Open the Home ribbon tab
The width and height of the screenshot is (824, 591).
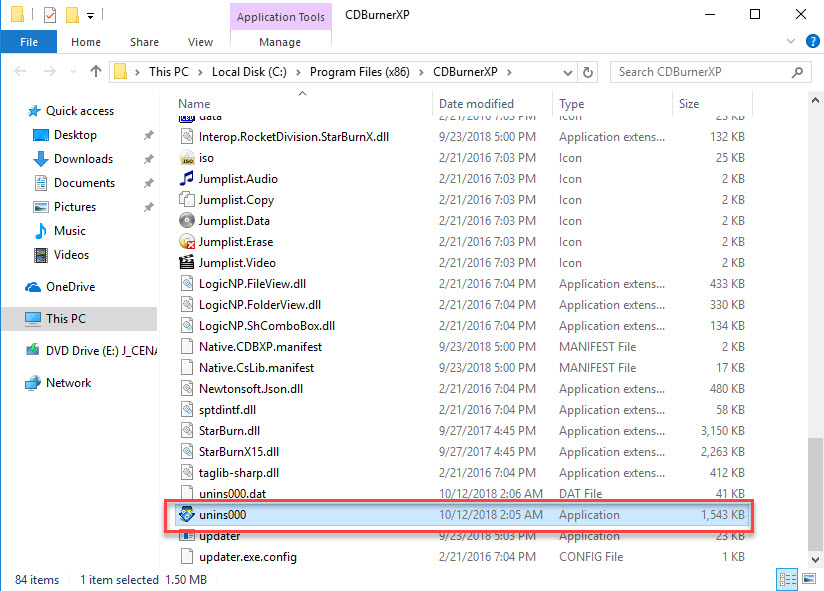(86, 42)
